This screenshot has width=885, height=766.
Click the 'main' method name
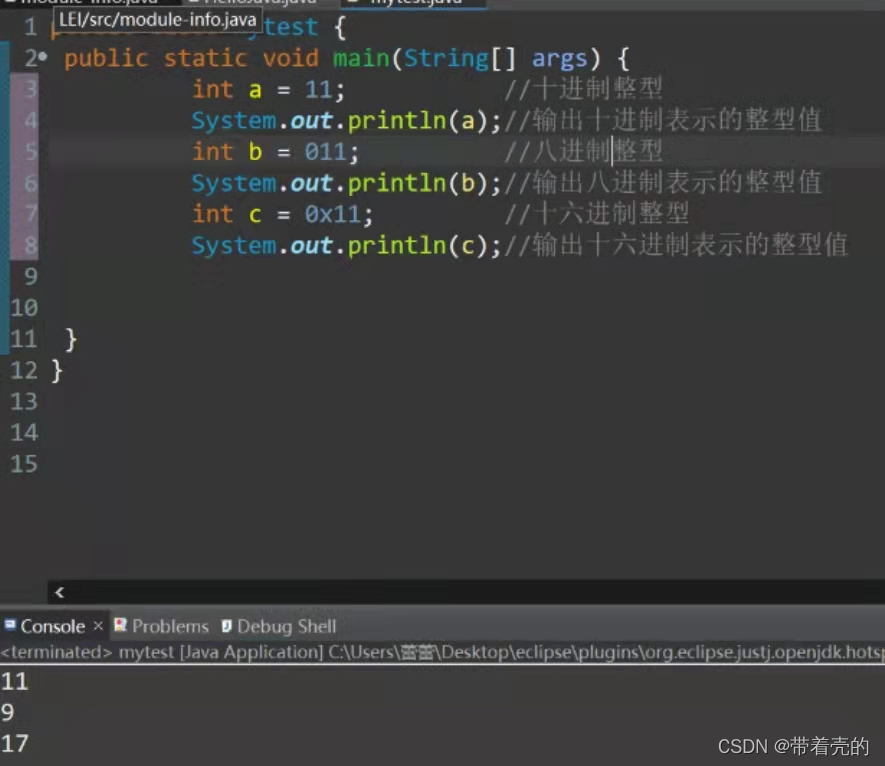(361, 58)
